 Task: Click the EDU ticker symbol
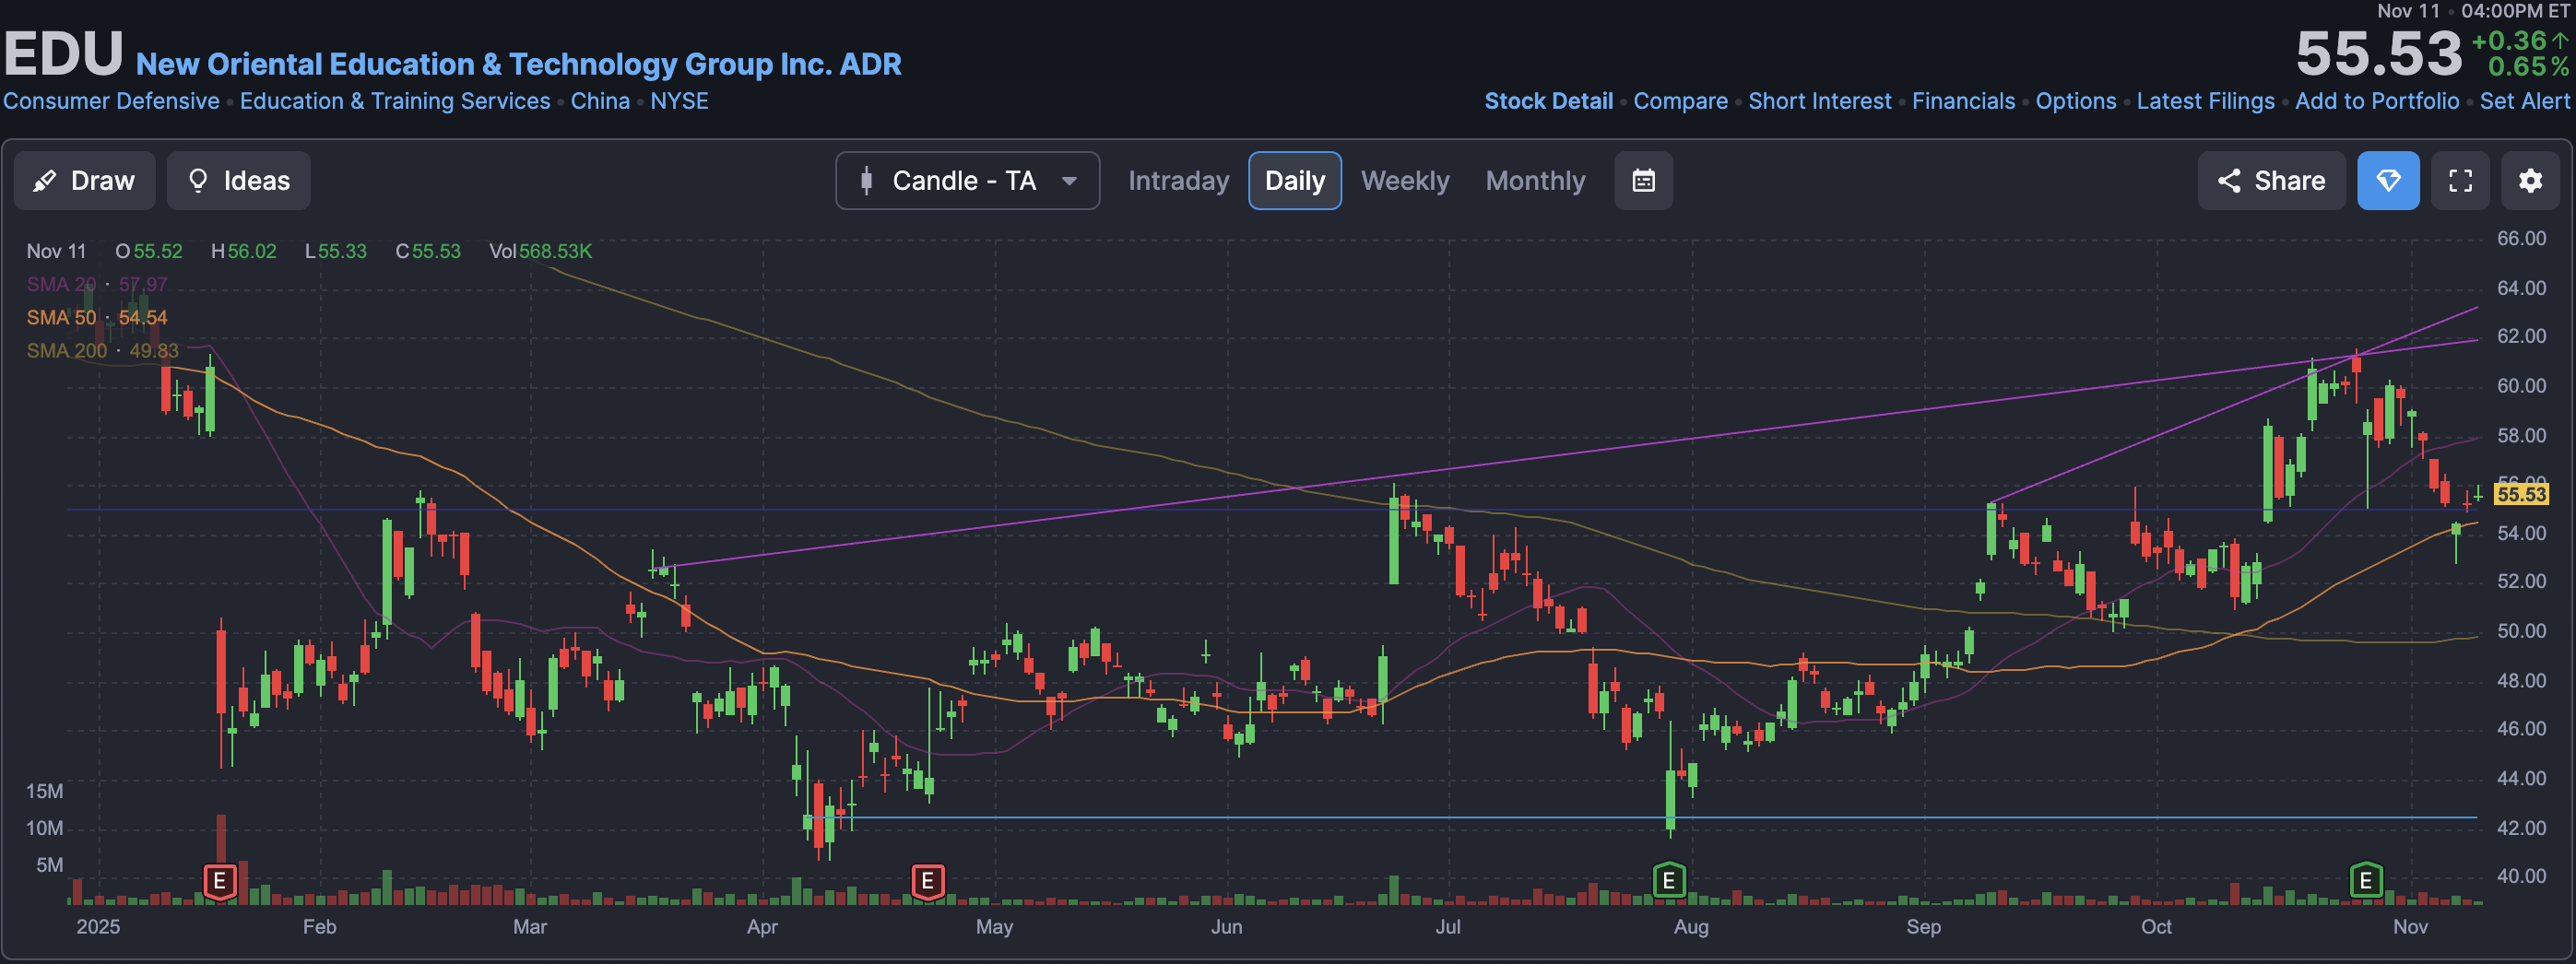[64, 53]
